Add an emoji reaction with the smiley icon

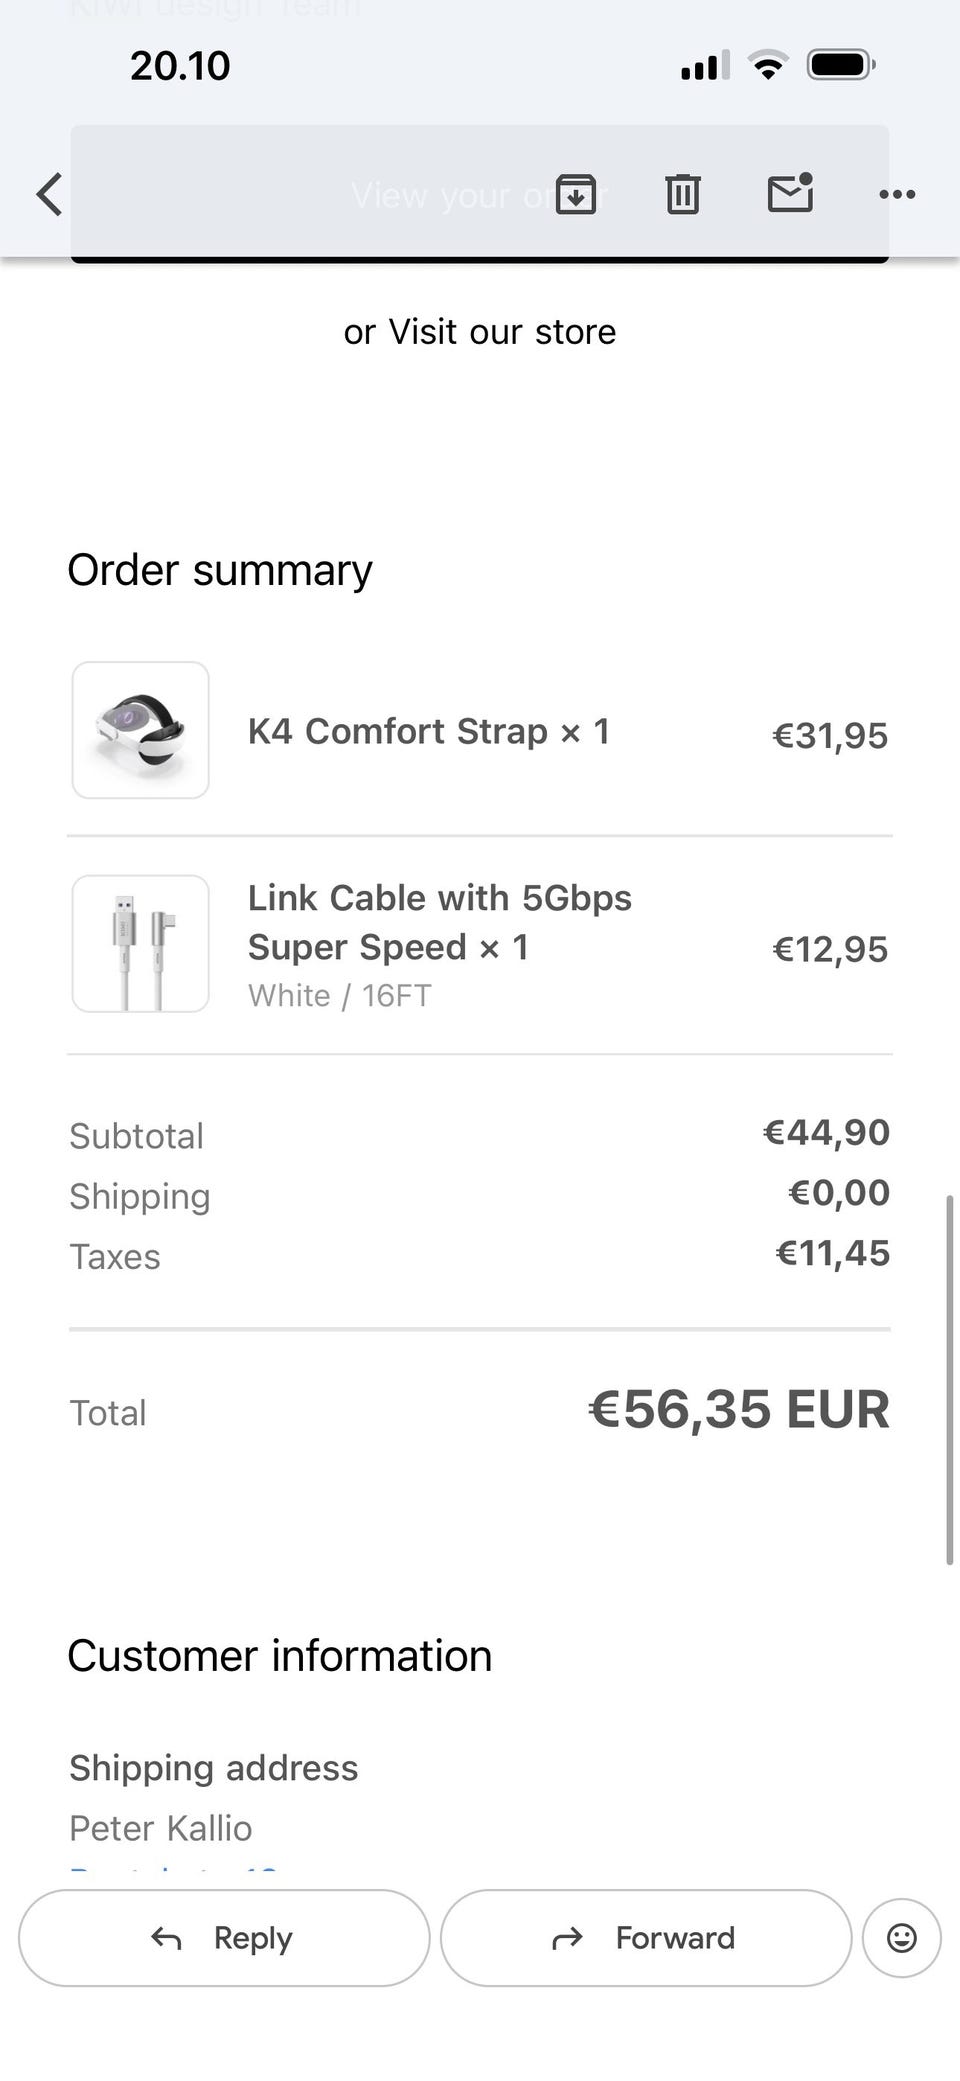902,1938
